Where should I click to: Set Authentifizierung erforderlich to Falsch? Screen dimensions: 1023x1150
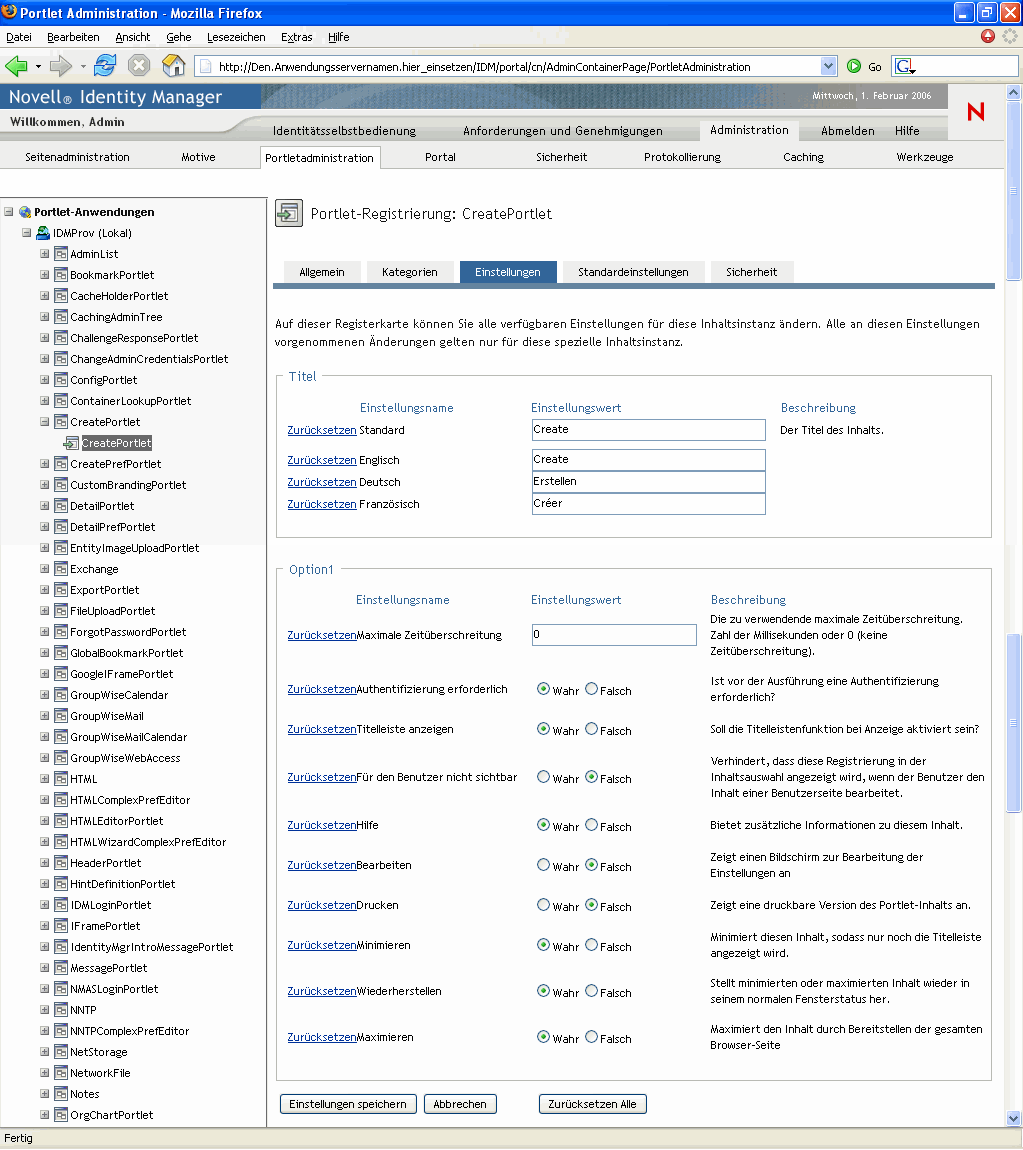(x=592, y=689)
